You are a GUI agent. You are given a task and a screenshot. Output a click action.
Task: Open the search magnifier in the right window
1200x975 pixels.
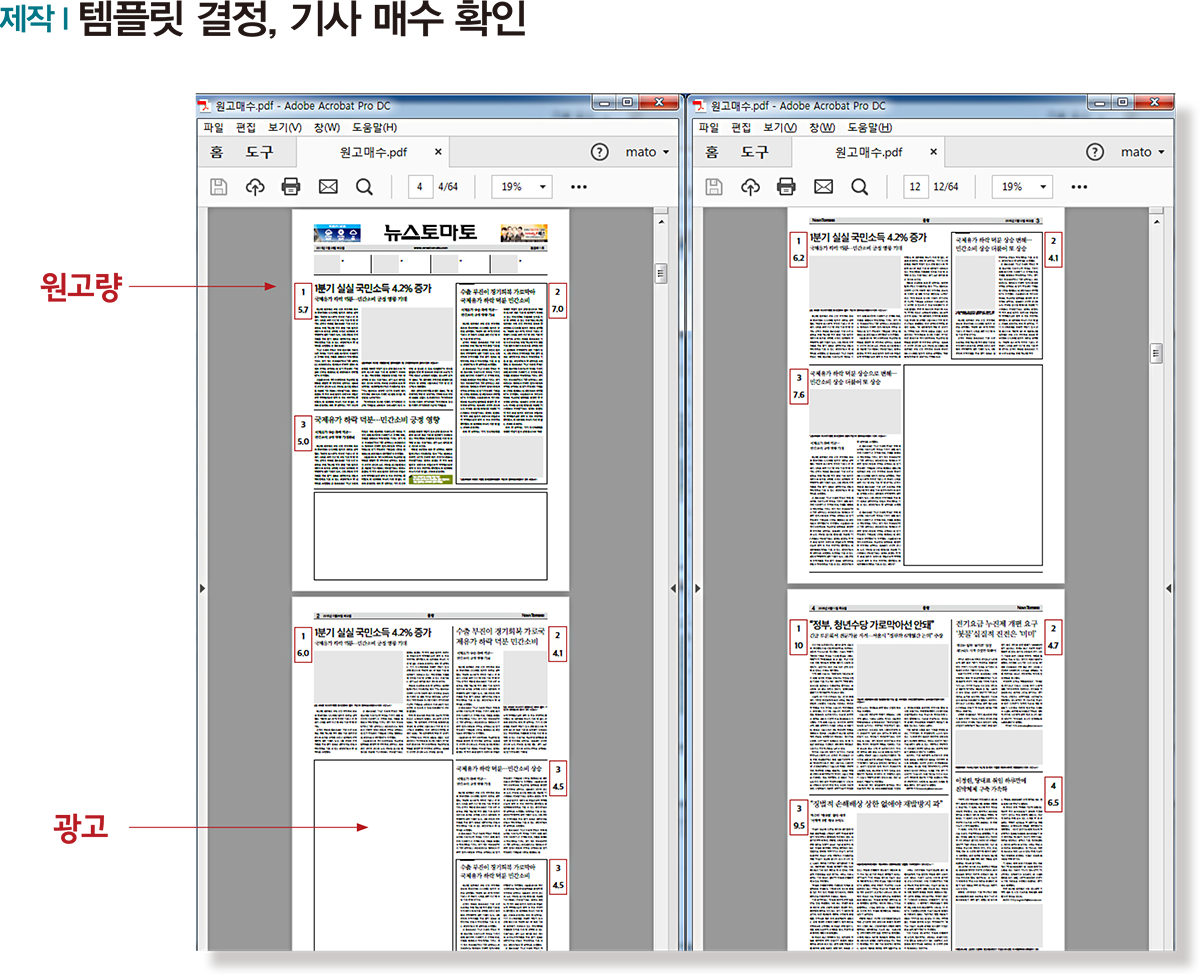(x=859, y=187)
